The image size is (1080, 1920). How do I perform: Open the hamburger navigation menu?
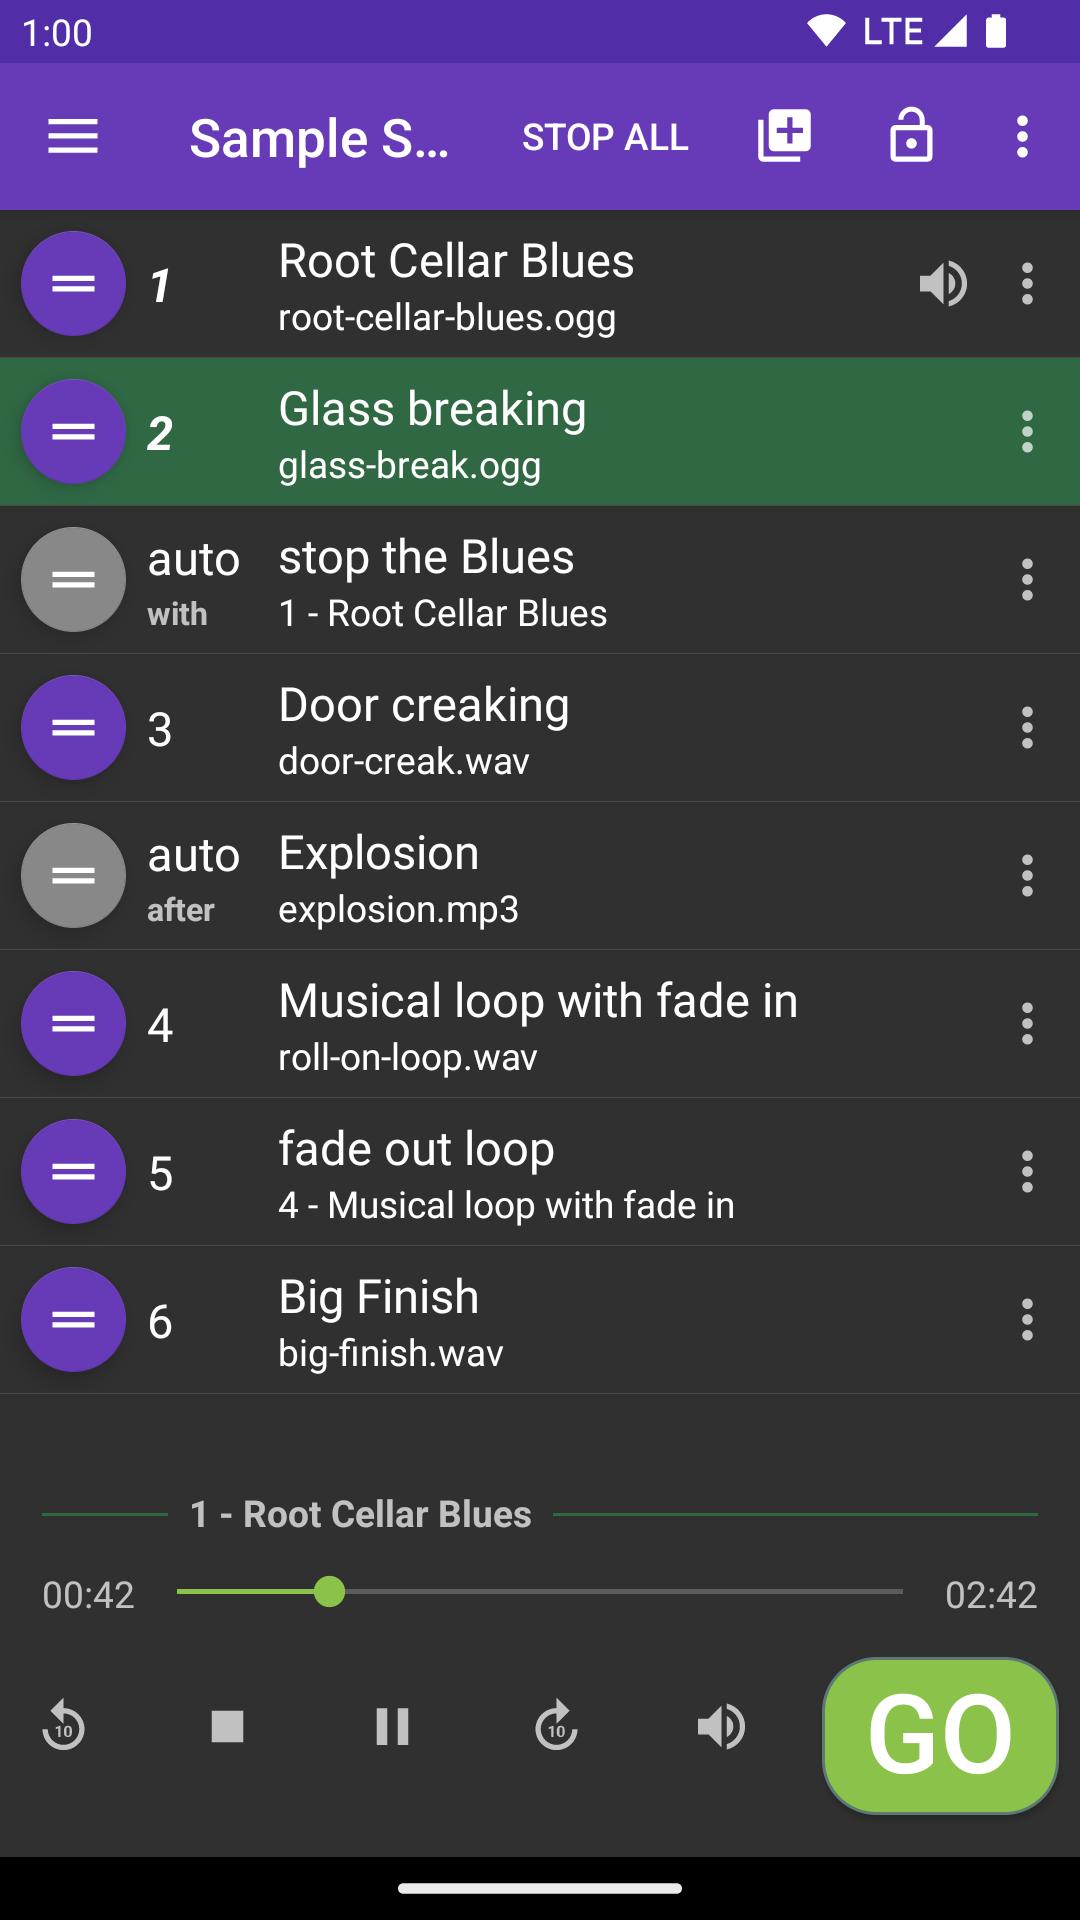click(x=73, y=137)
